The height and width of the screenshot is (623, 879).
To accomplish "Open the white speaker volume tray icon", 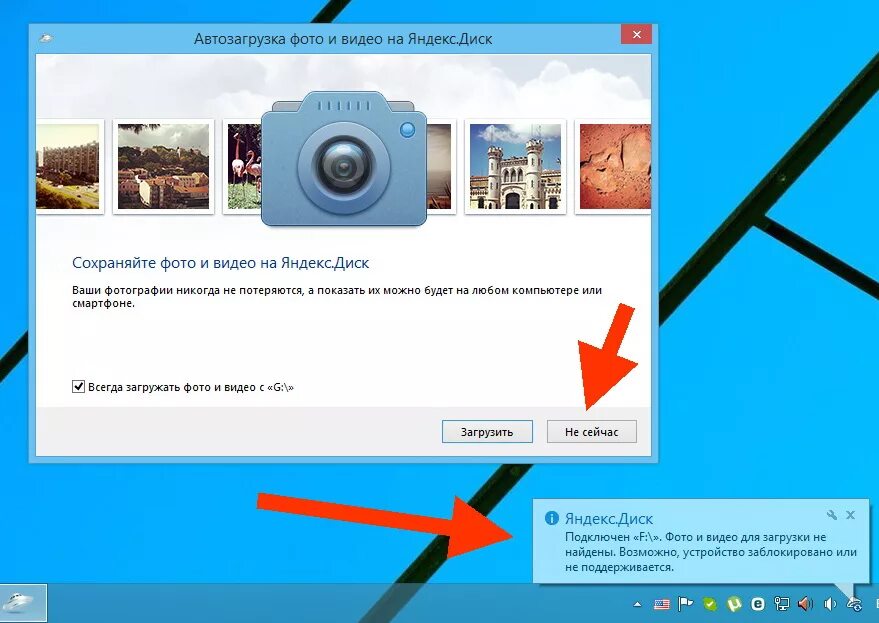I will (830, 604).
